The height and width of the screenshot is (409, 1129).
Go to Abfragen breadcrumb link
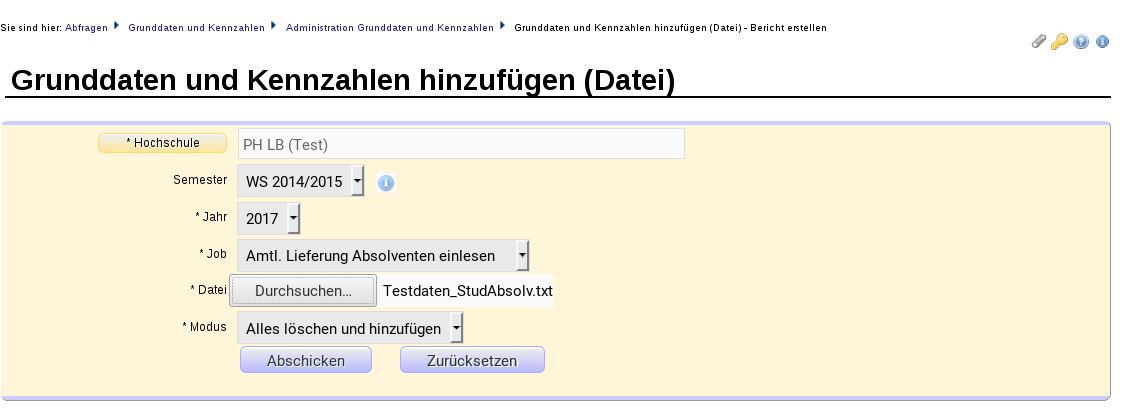(x=85, y=28)
